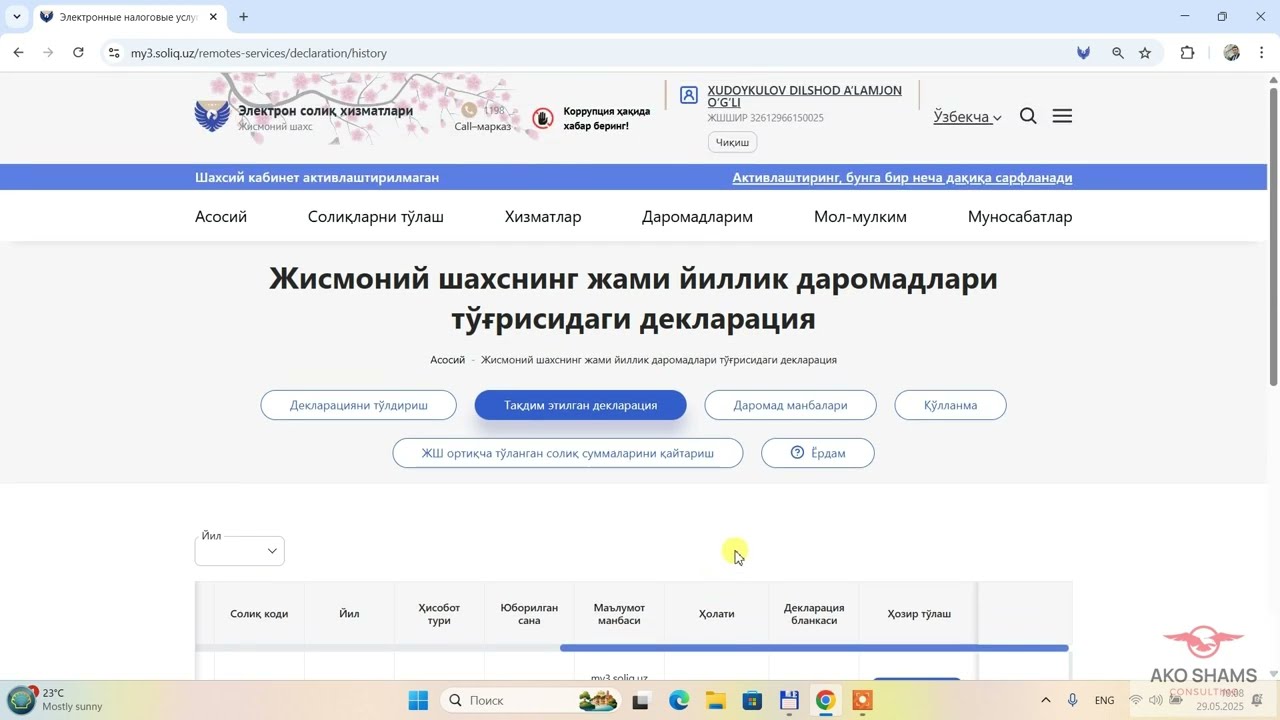
Task: Open the browser extensions puzzle icon
Action: click(1187, 53)
